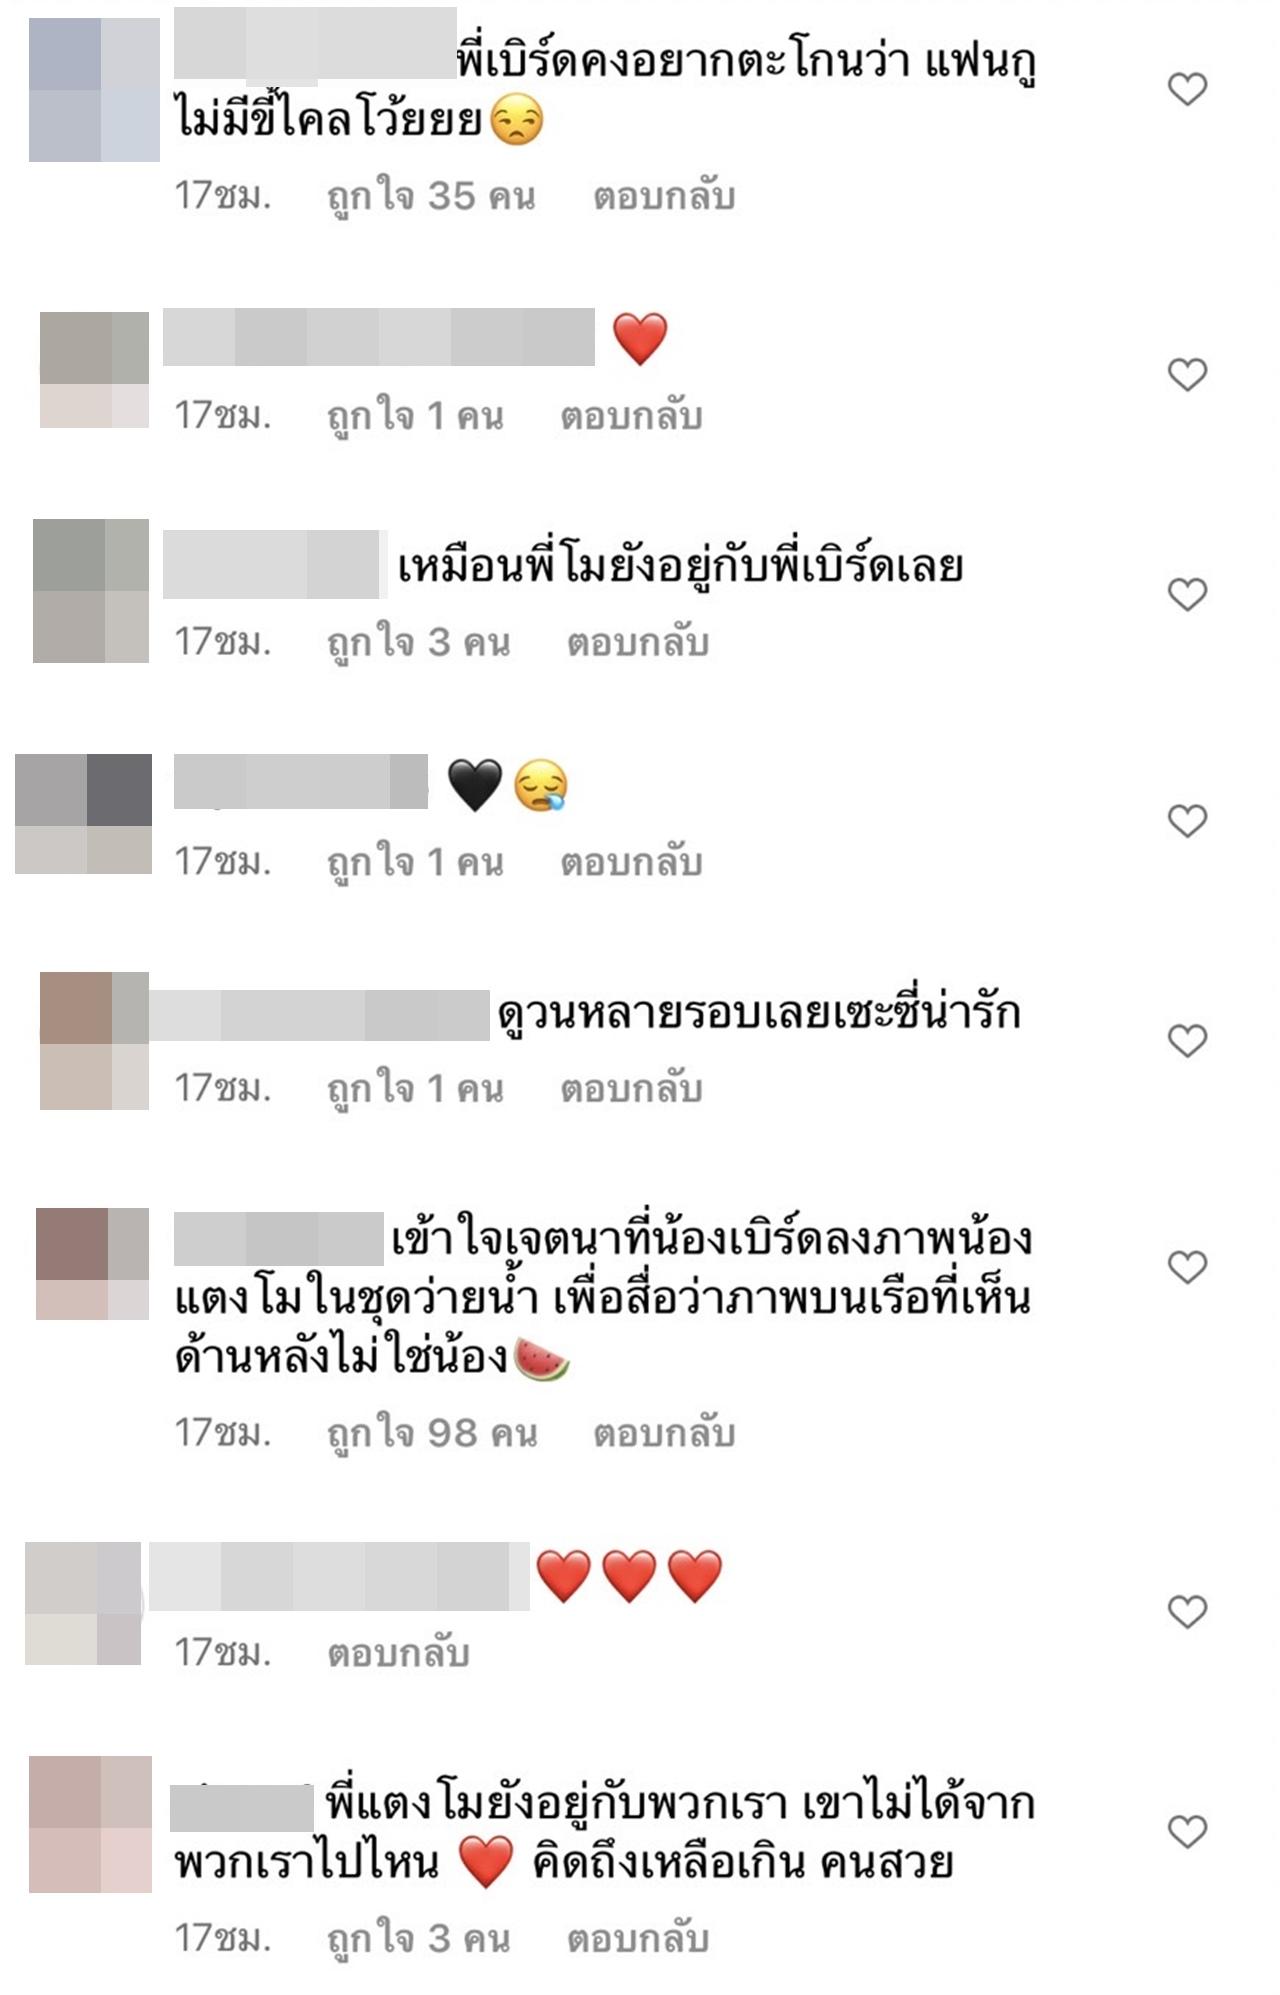Open avatar of the last commenter
The image size is (1280, 1995).
point(90,1824)
